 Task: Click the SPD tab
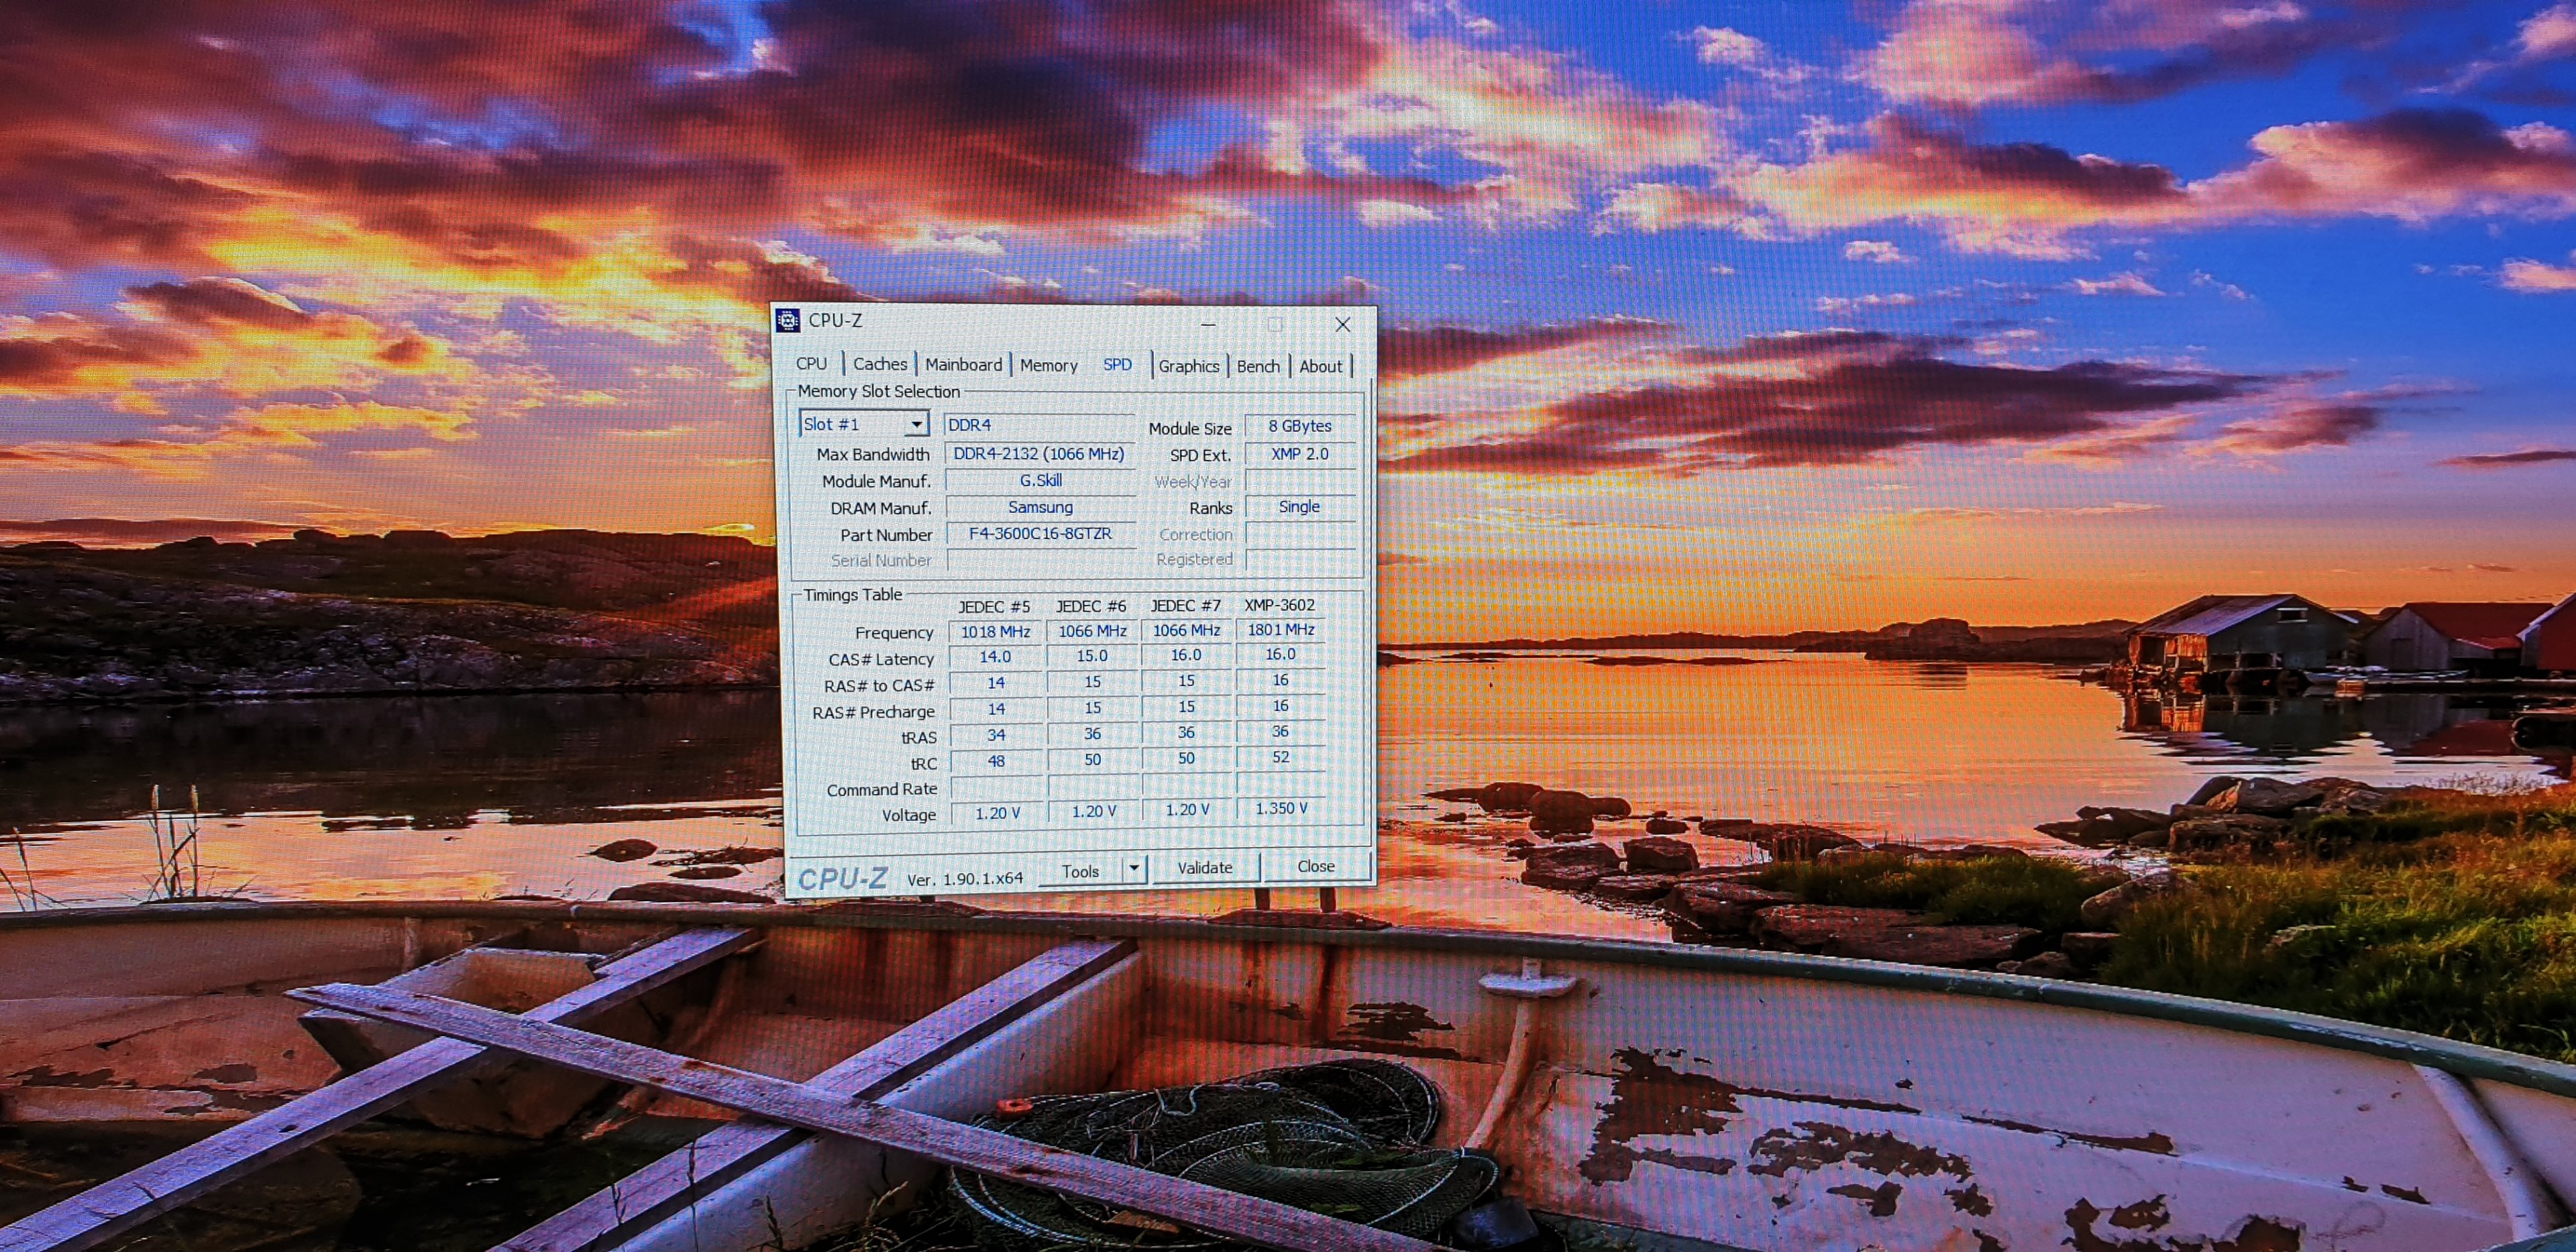1117,365
